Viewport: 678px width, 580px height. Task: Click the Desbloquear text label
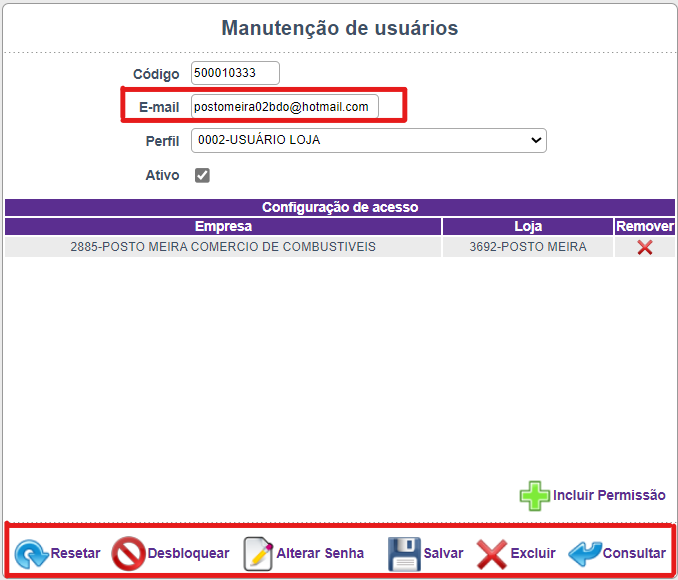click(189, 553)
